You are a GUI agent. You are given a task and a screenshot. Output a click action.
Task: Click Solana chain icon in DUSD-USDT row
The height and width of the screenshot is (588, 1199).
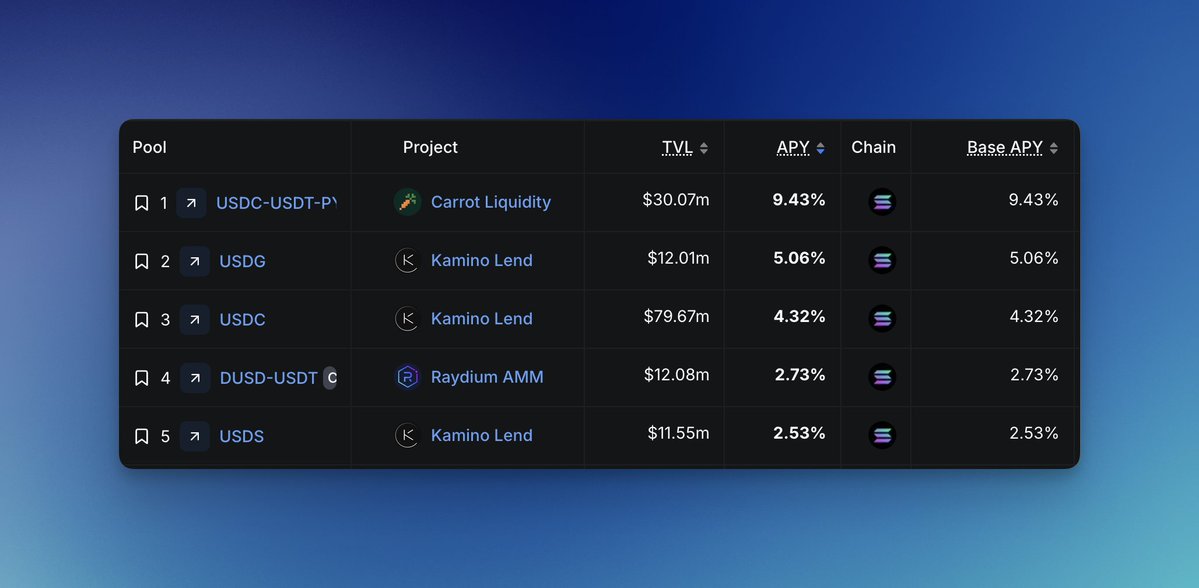(x=882, y=377)
